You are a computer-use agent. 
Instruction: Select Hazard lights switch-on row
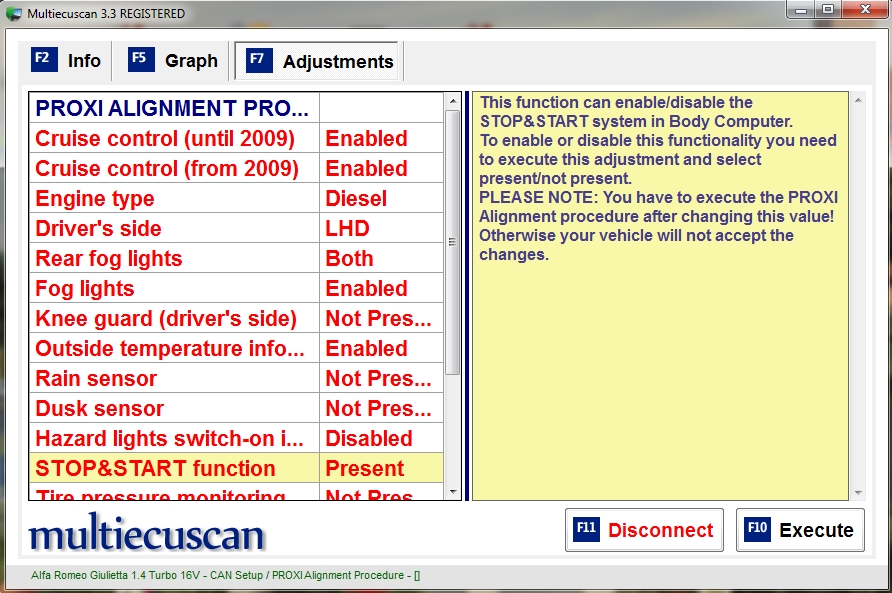pyautogui.click(x=236, y=438)
